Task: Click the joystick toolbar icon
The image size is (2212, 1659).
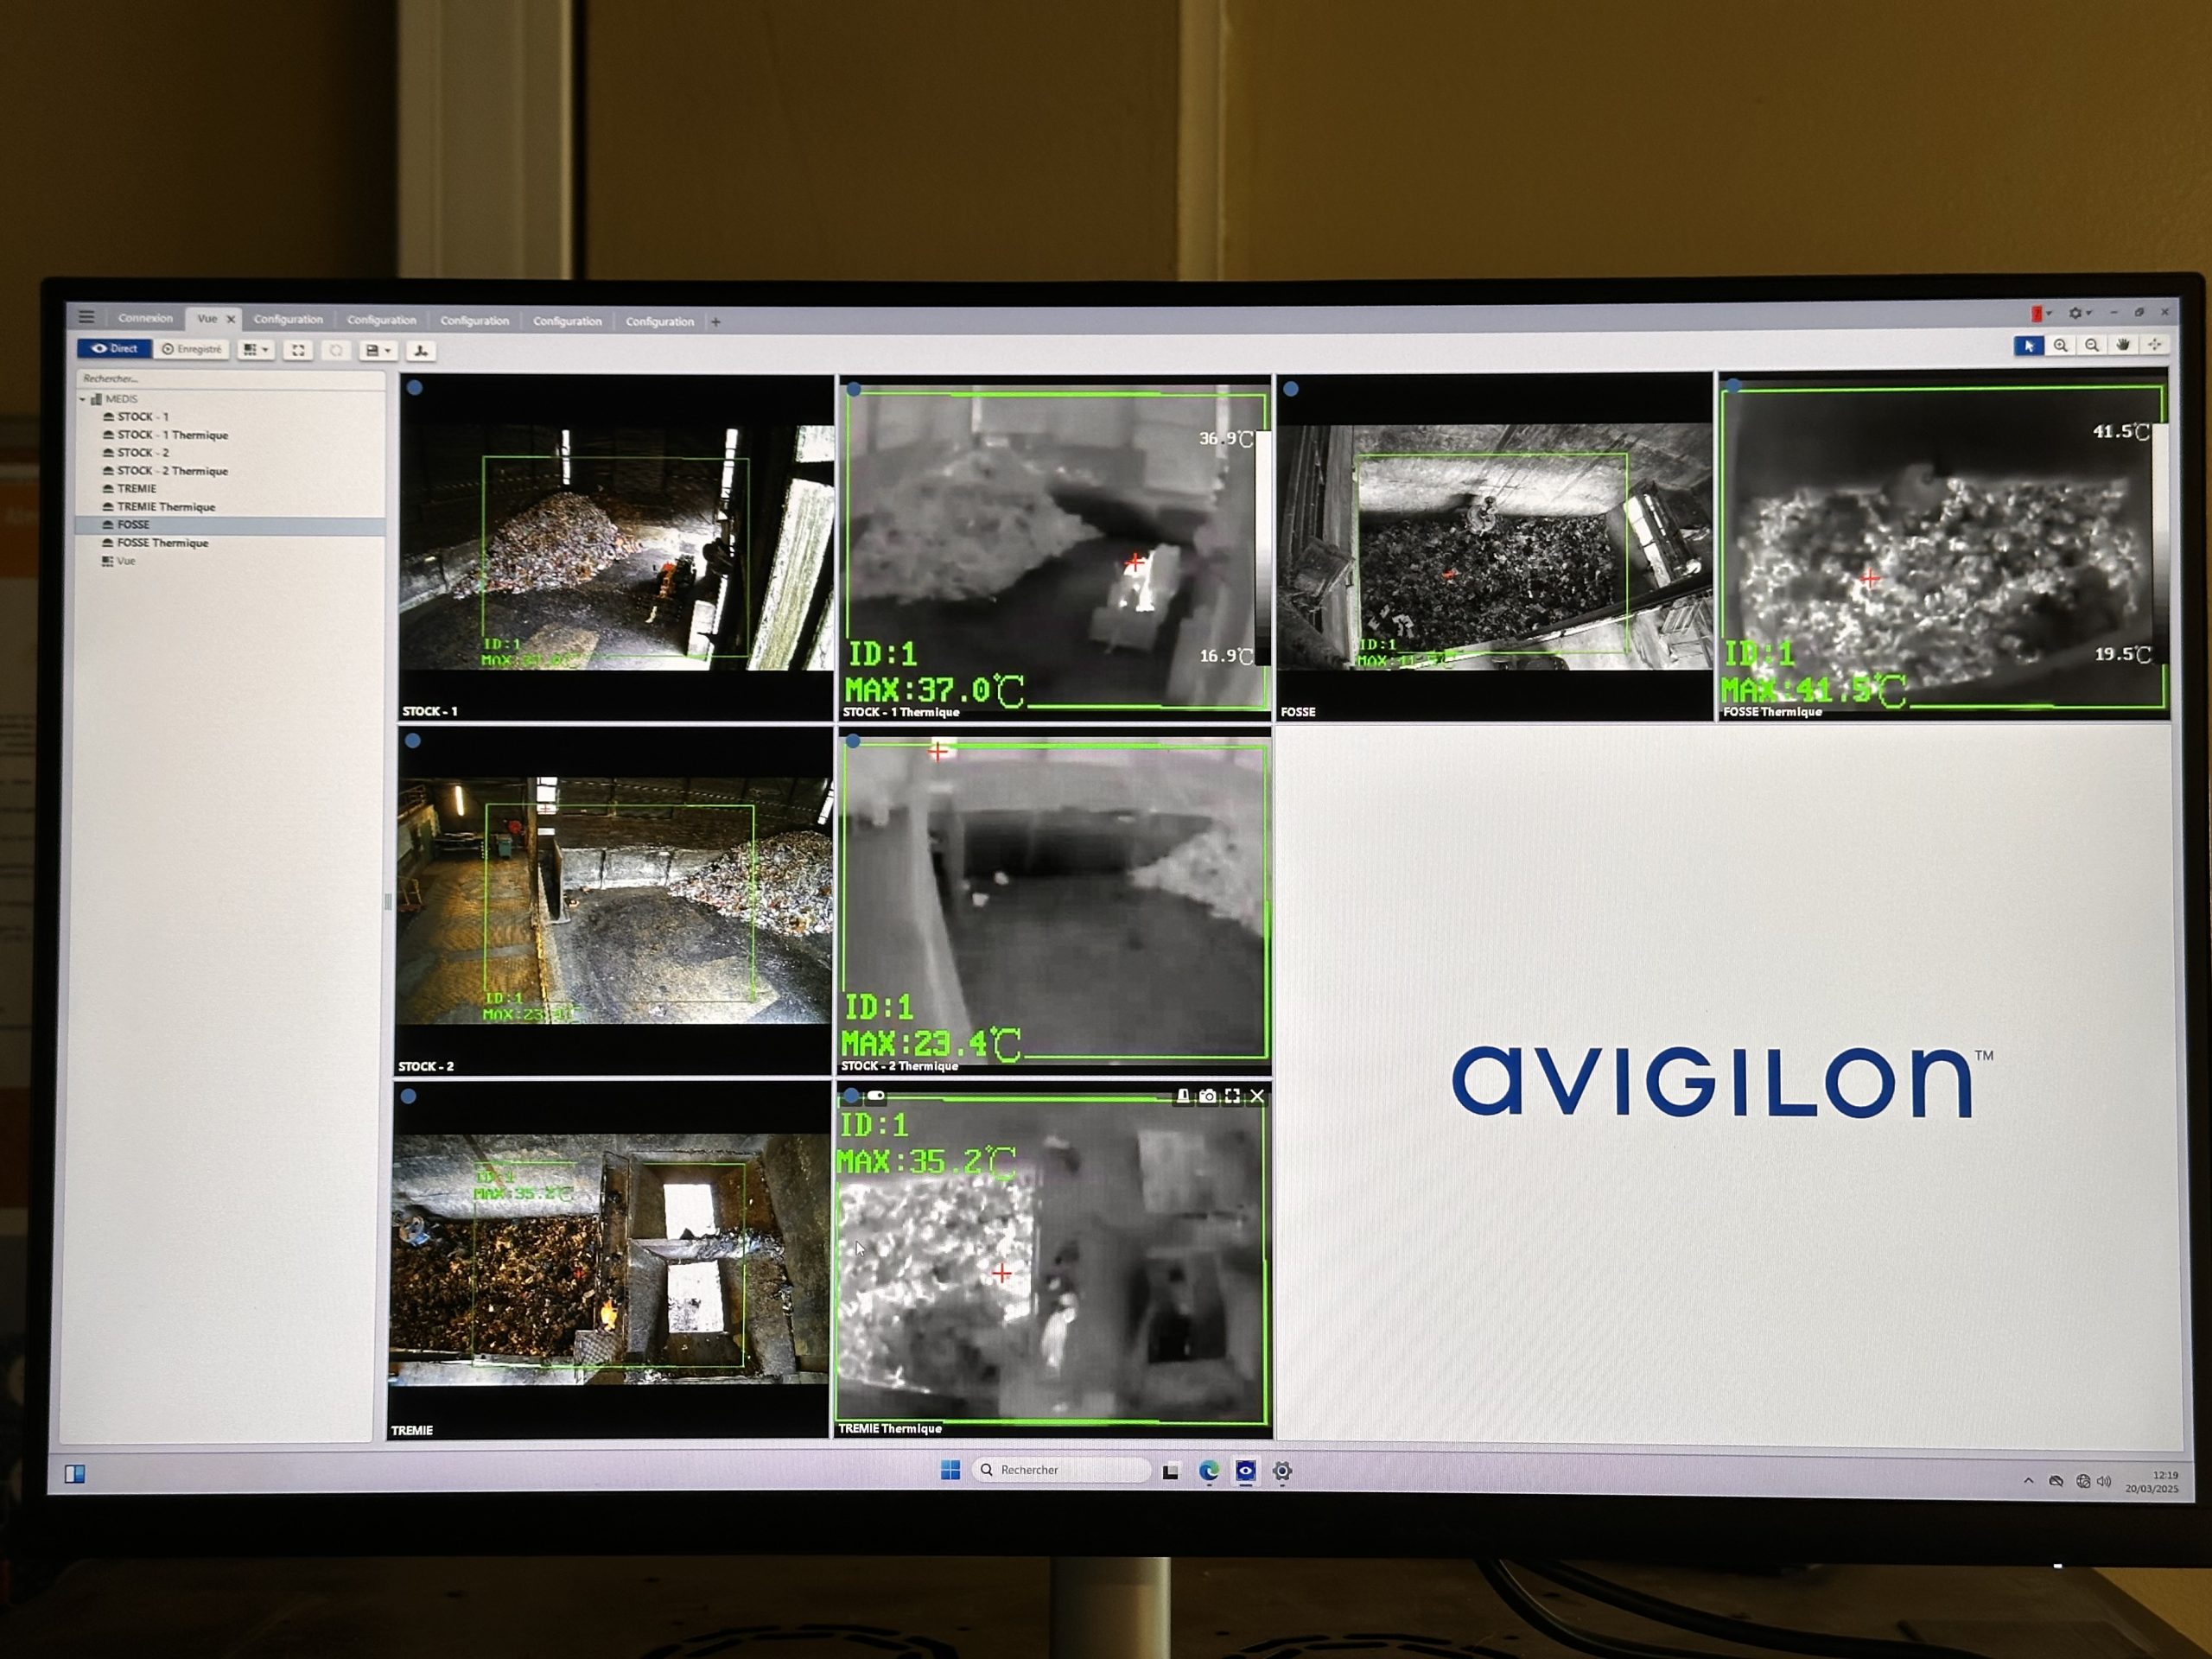Action: [x=421, y=351]
